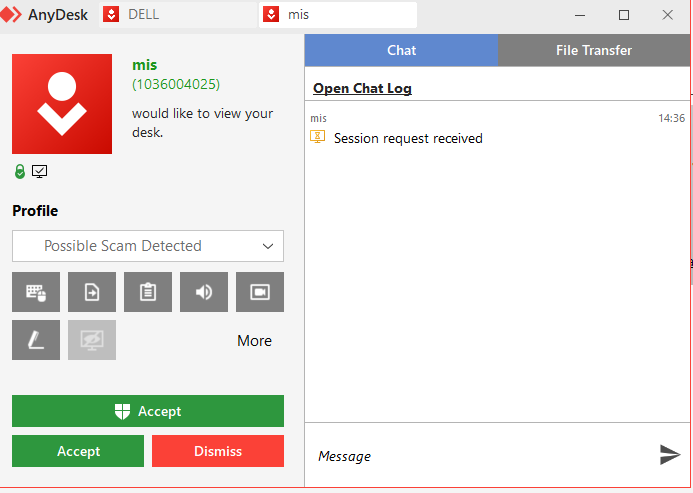693x493 pixels.
Task: Click the 14:36 timestamp
Action: coord(671,118)
